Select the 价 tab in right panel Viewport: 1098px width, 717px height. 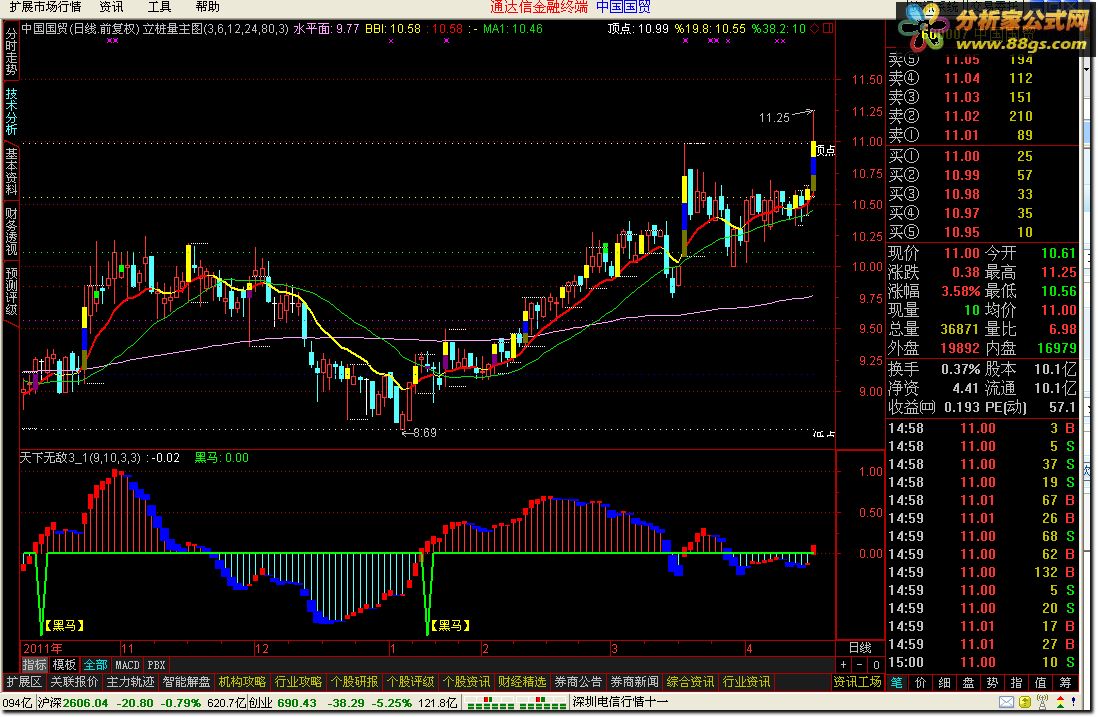920,683
